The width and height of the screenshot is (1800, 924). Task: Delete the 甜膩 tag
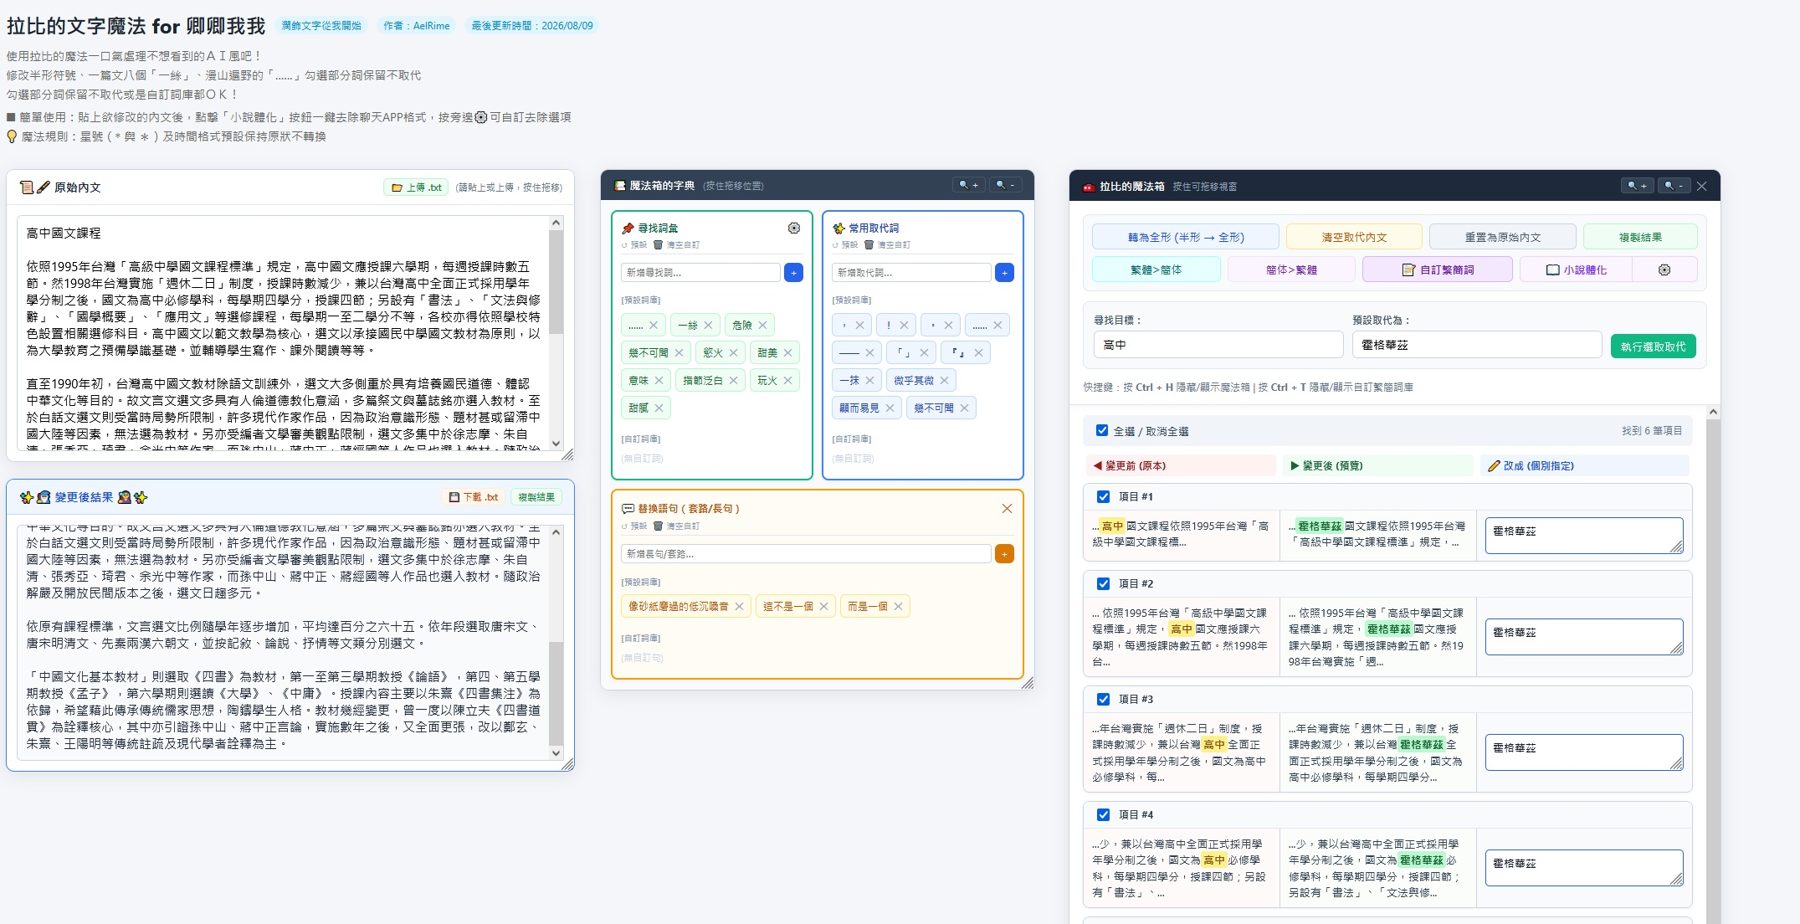pos(659,407)
